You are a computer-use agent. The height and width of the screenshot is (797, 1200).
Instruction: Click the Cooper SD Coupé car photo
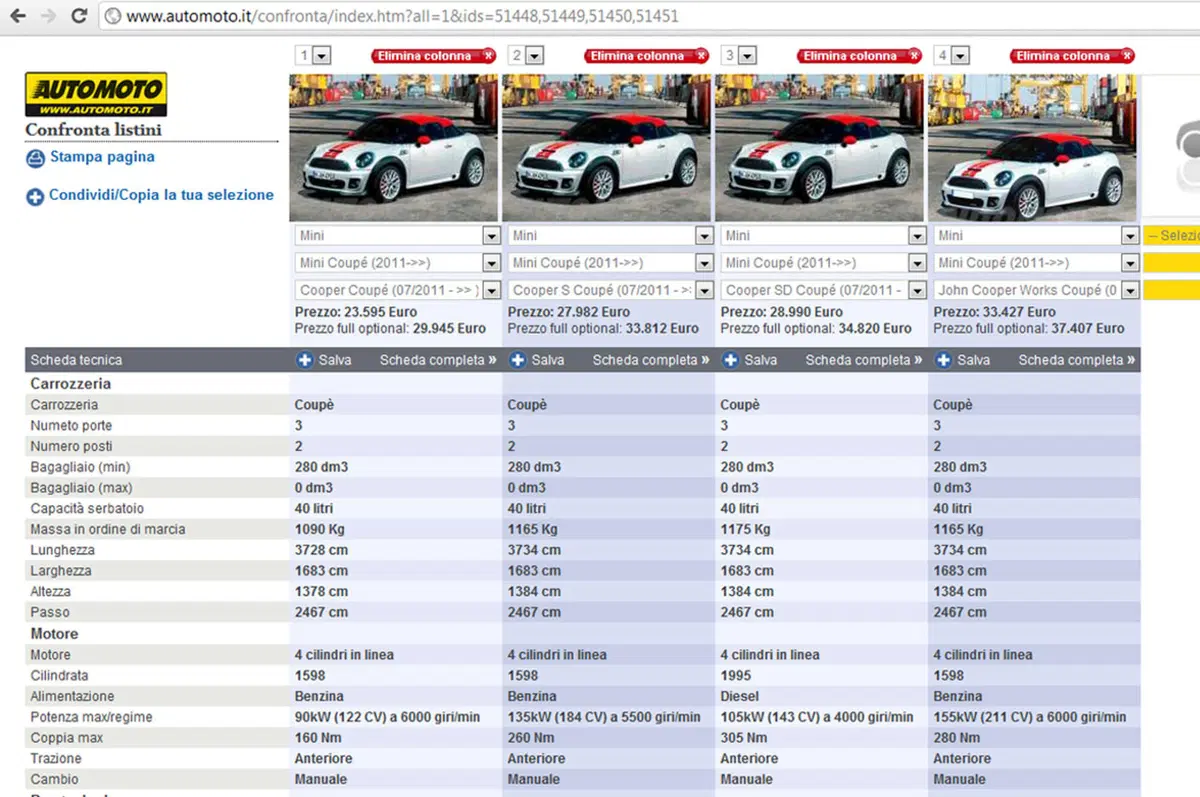(x=820, y=147)
